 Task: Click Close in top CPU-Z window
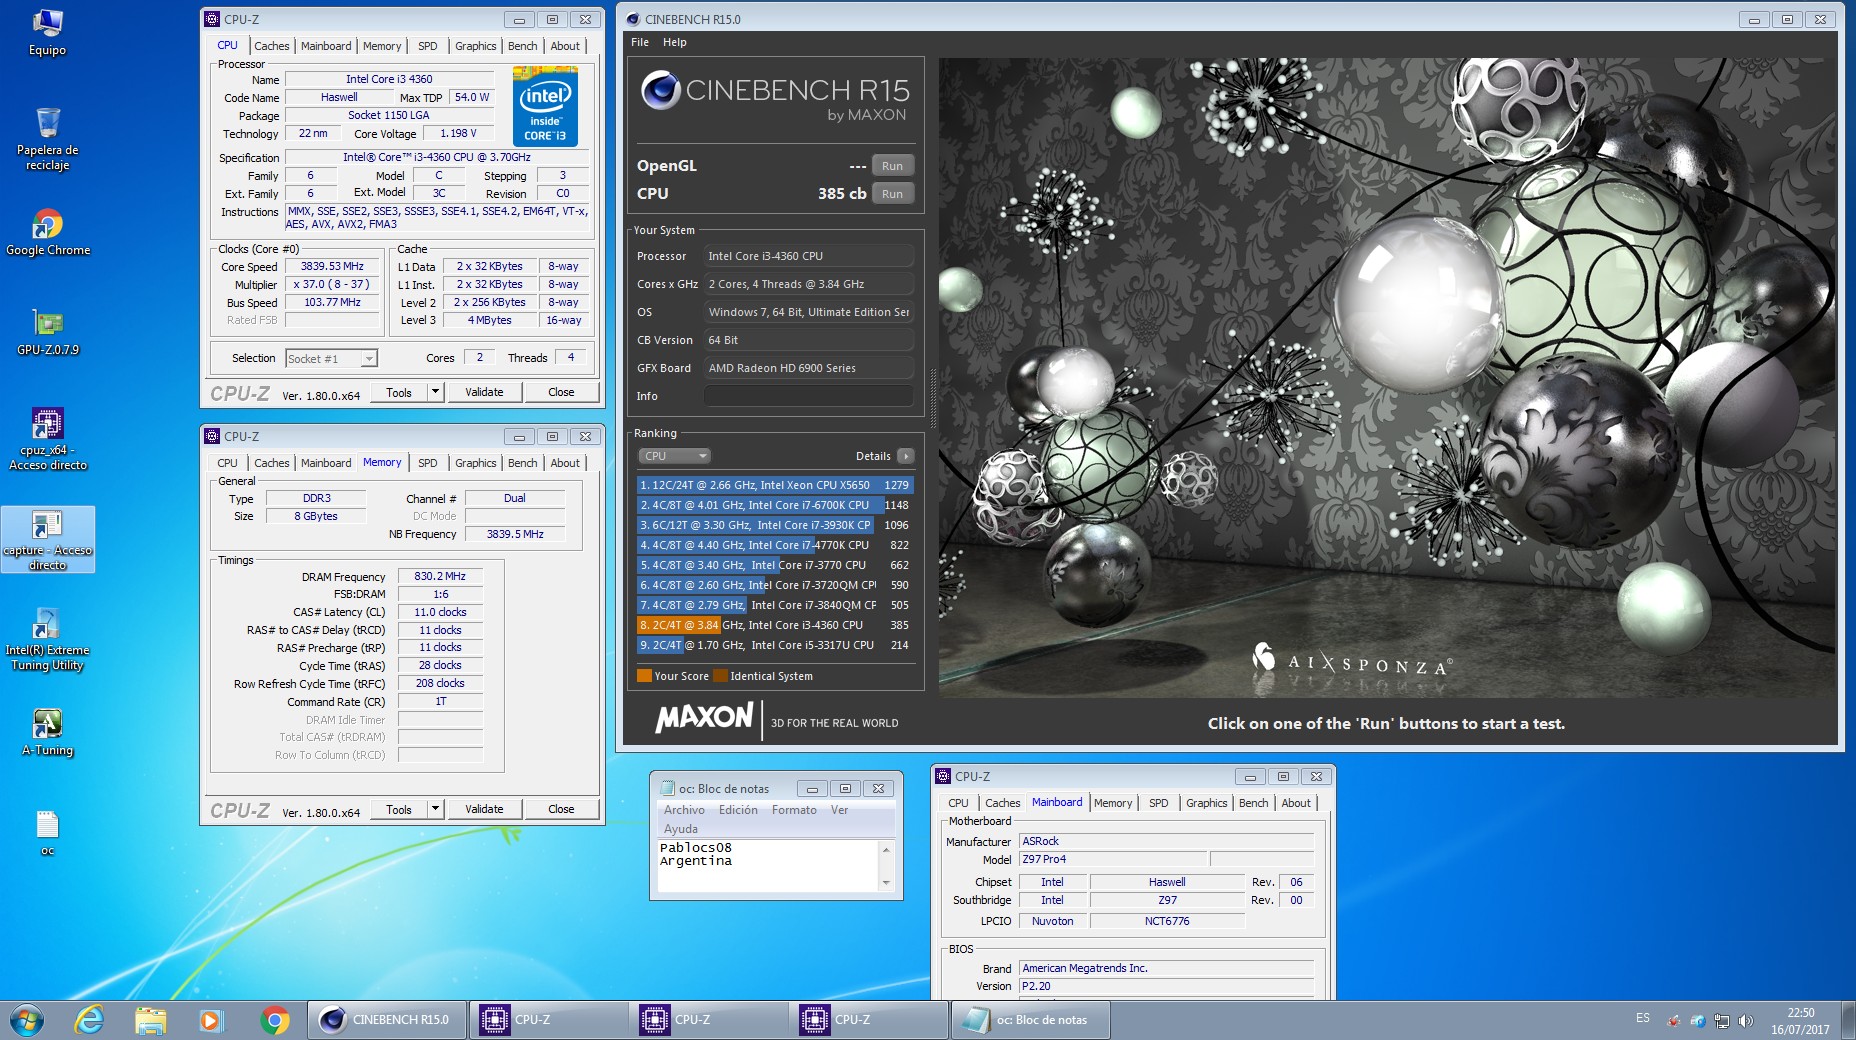point(561,392)
